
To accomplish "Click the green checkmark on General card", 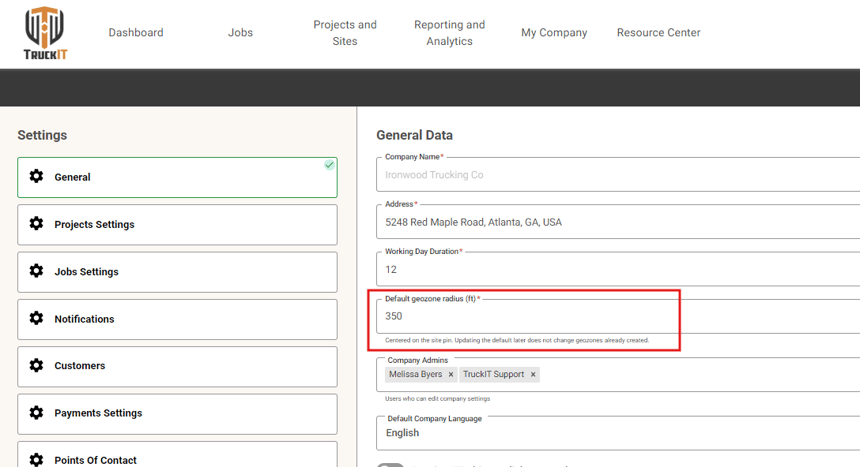I will tap(329, 165).
